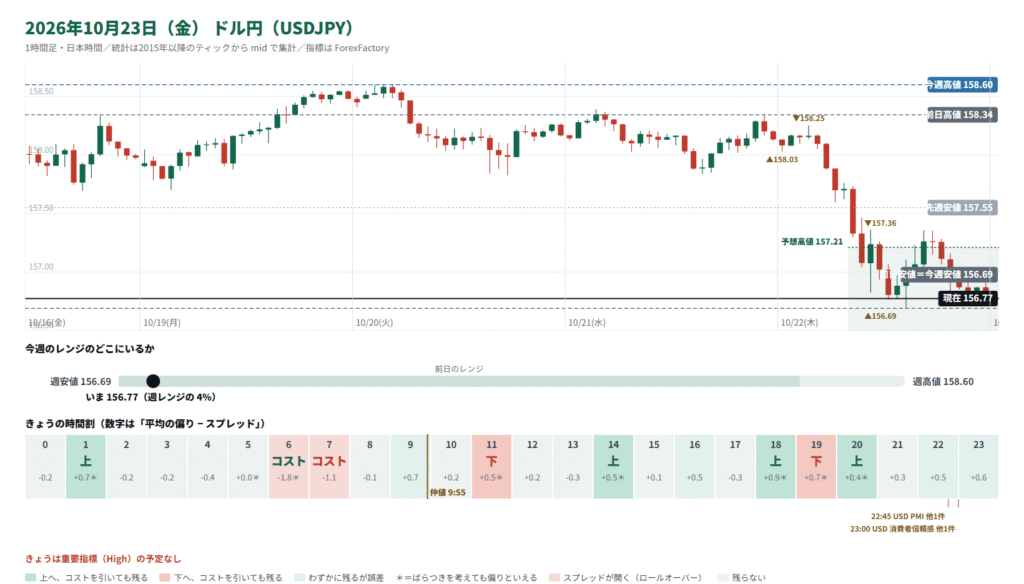Select the ▼157.36 marker on the chart
This screenshot has width=1024, height=584.
(x=880, y=223)
